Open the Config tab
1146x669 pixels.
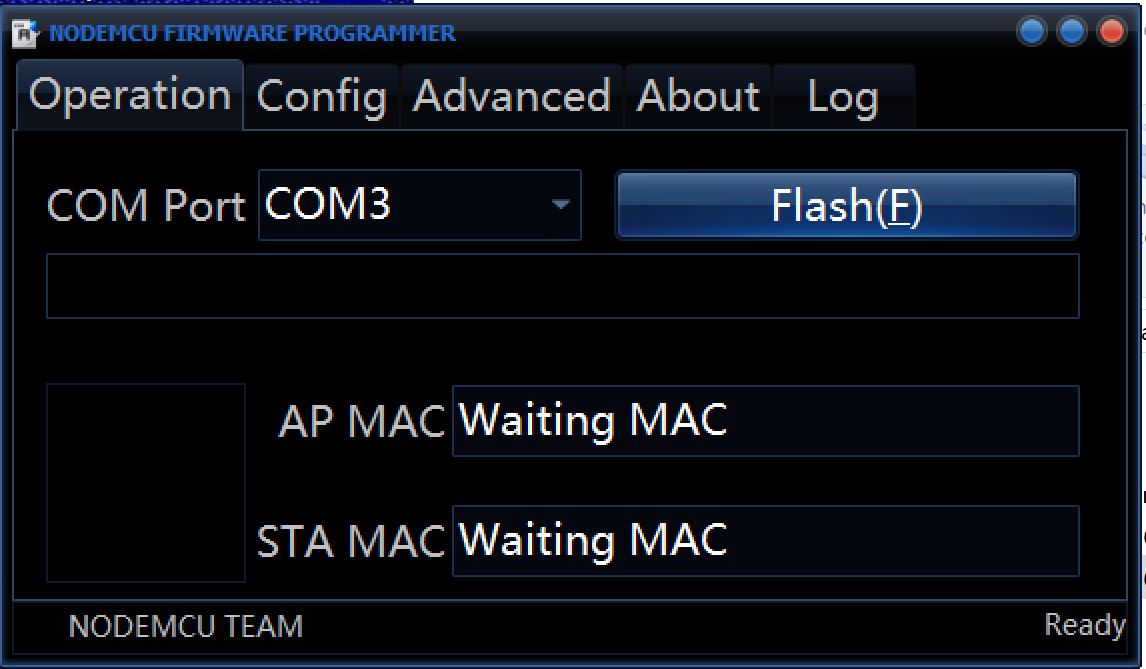tap(322, 97)
